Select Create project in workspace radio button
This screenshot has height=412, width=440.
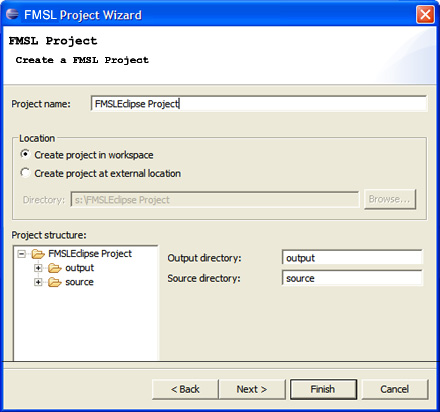tap(25, 155)
